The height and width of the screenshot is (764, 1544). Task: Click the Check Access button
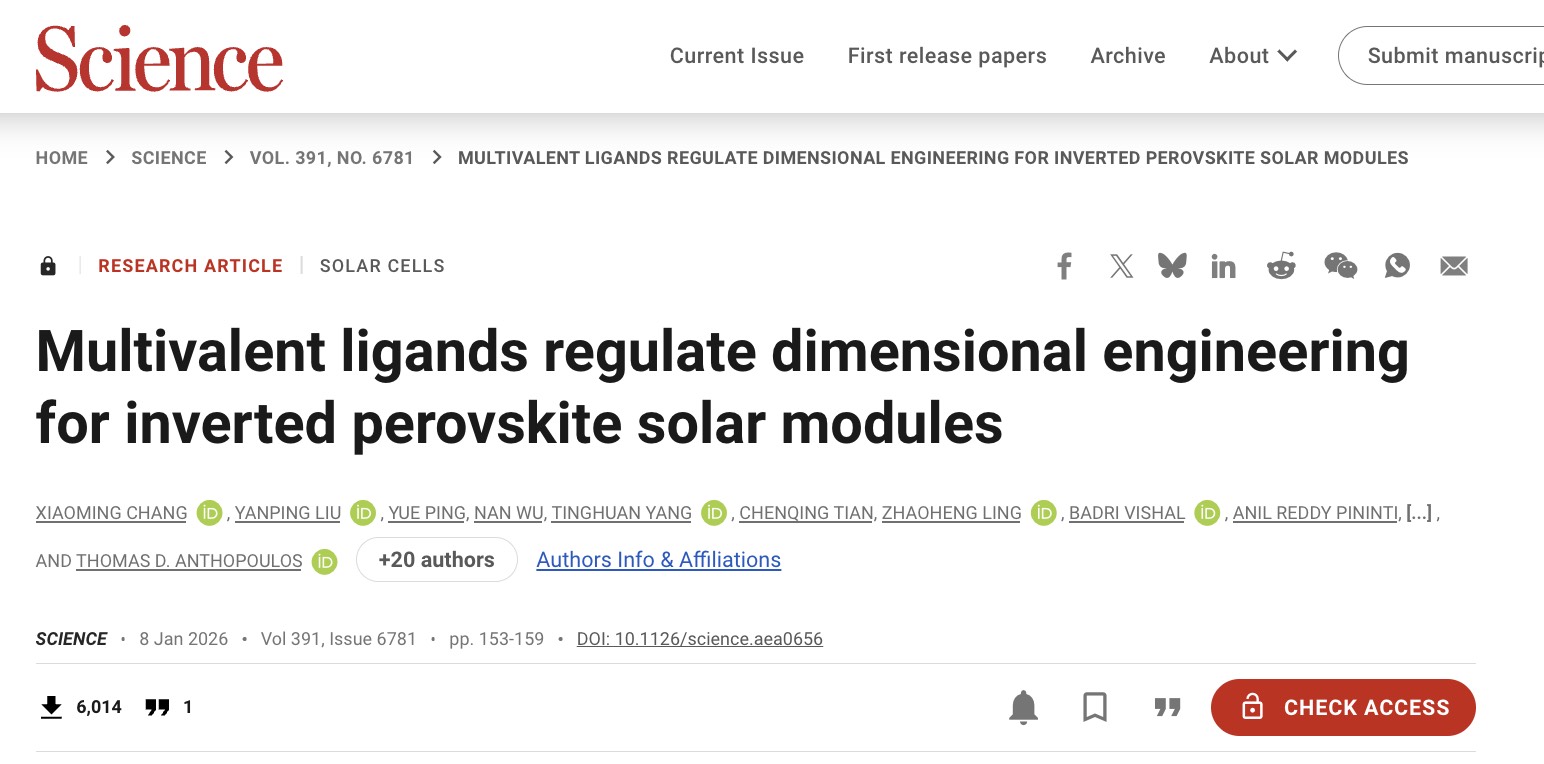coord(1342,707)
